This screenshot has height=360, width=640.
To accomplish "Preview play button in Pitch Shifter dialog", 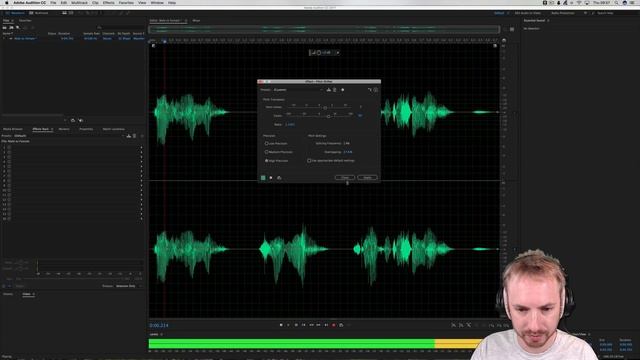I will (x=271, y=178).
